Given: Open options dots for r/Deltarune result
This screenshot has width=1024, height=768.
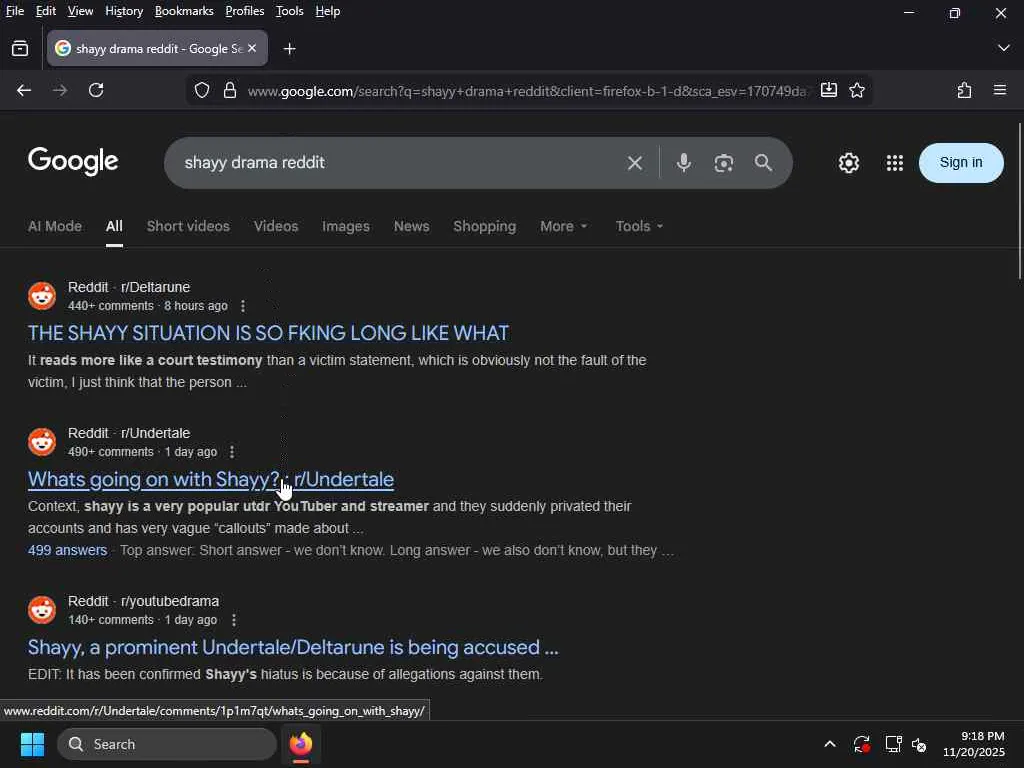Looking at the screenshot, I should (x=243, y=306).
